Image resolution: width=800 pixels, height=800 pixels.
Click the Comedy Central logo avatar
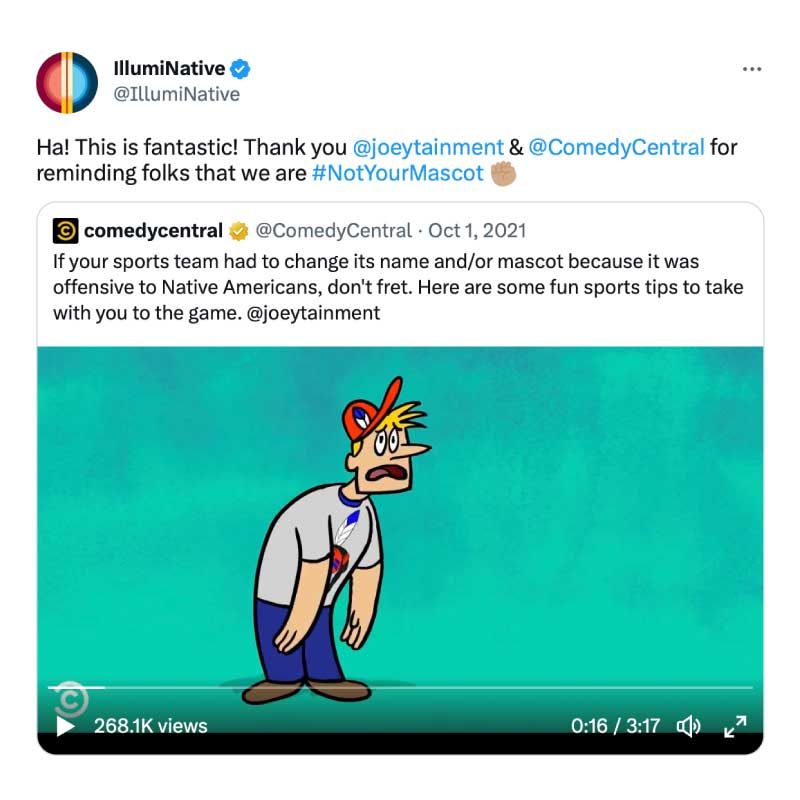(65, 231)
